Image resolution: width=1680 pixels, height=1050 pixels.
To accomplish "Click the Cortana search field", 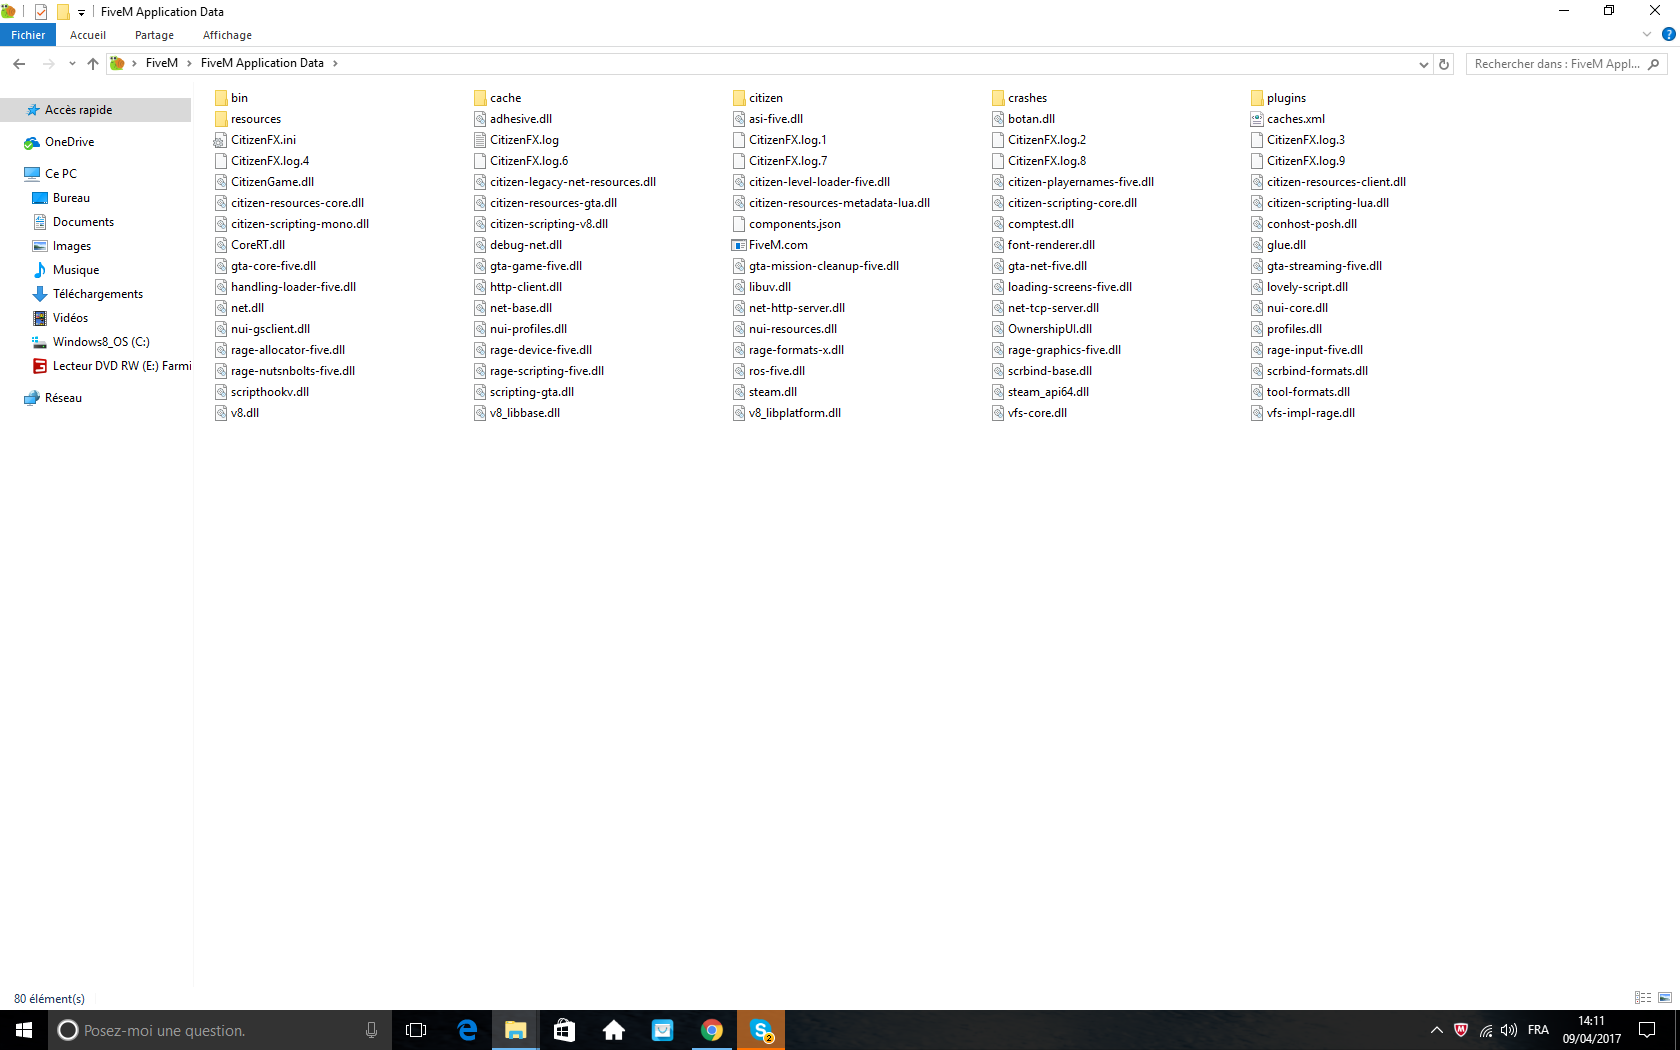I will (220, 1030).
